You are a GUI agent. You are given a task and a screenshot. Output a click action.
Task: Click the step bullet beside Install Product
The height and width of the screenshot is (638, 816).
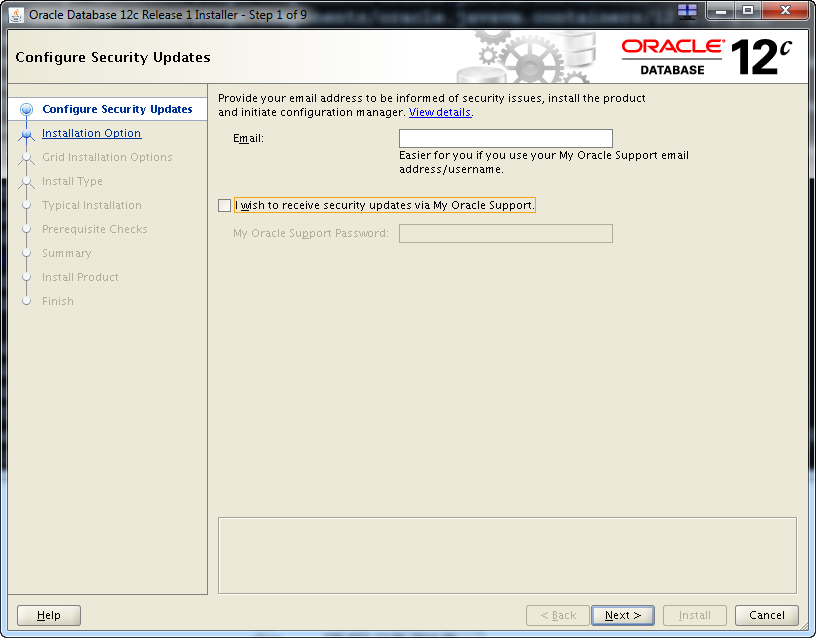26,277
